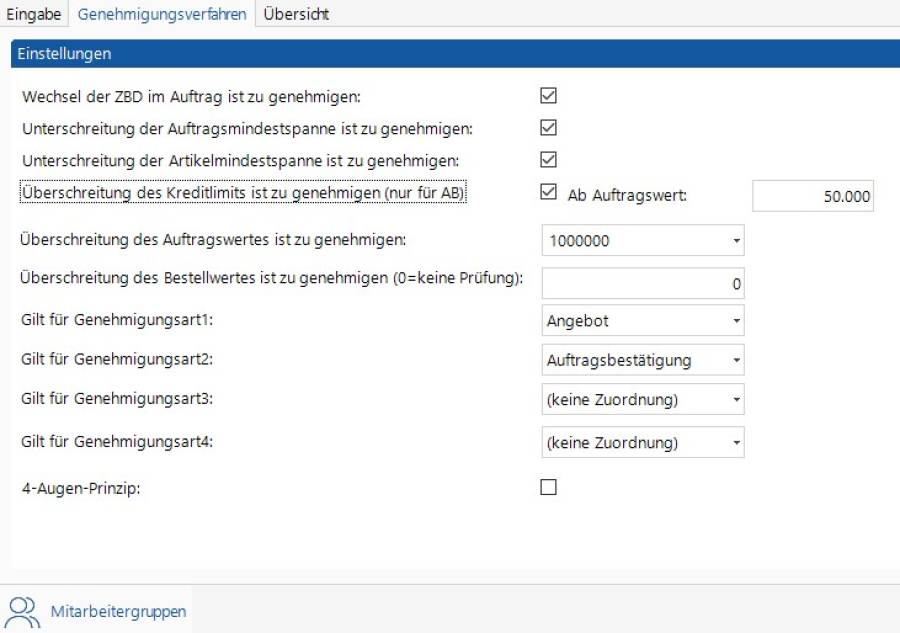Toggle the Kreditlimit approval checkbox

coord(548,192)
